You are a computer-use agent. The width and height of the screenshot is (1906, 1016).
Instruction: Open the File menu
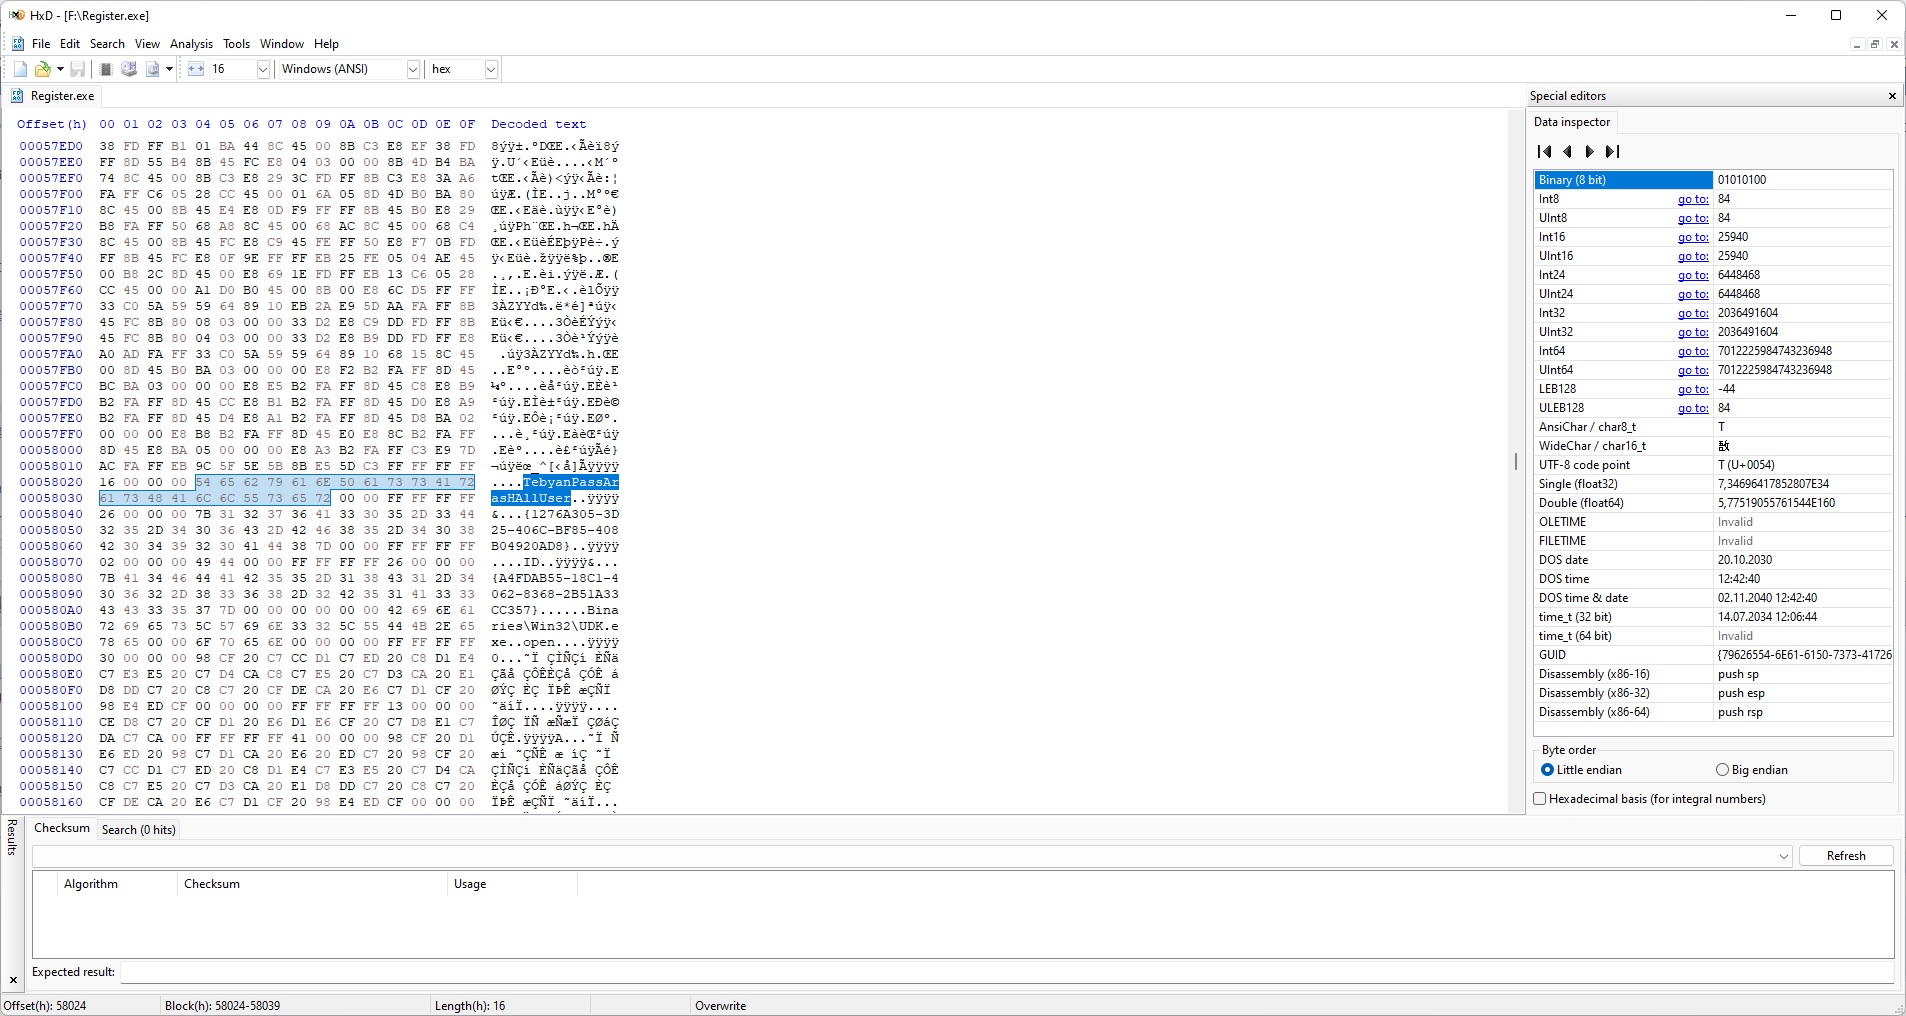tap(41, 44)
